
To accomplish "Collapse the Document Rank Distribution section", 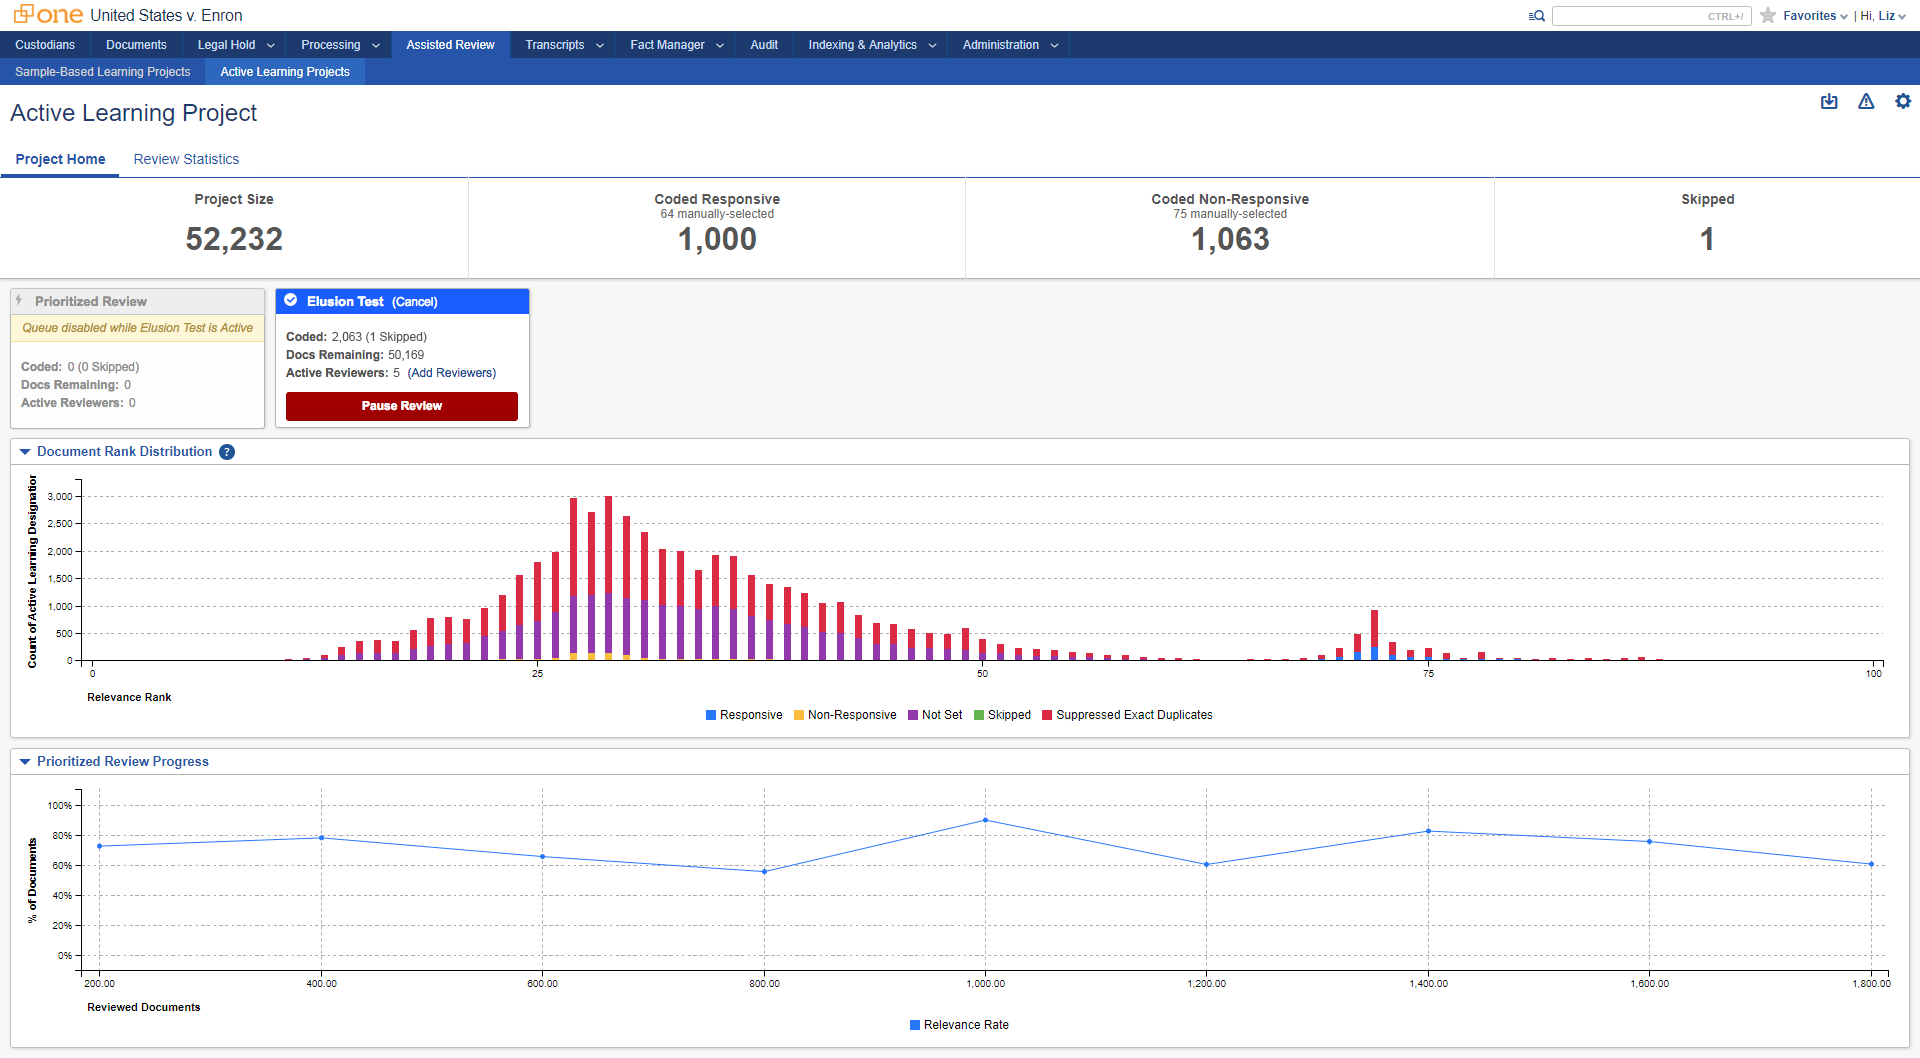I will point(25,452).
